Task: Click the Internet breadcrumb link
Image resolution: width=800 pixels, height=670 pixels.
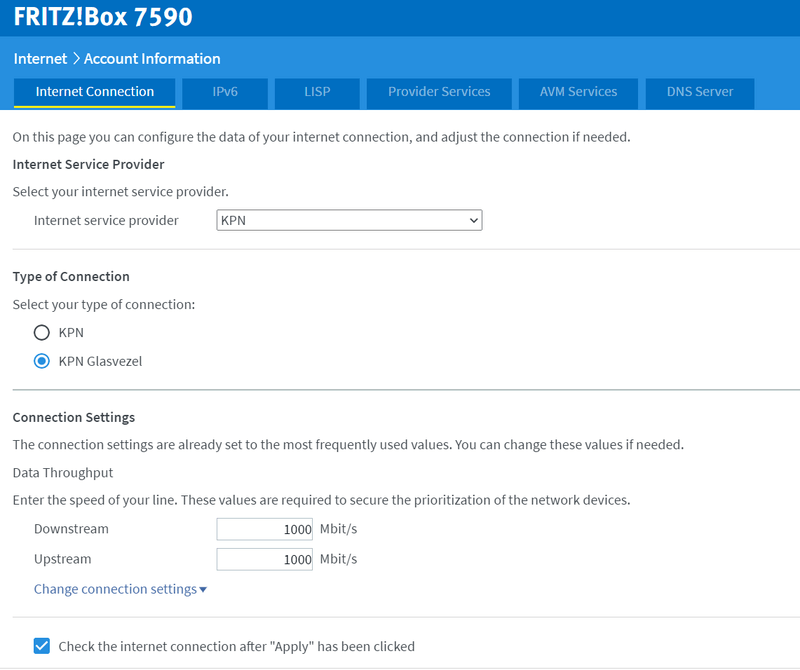Action: pyautogui.click(x=40, y=59)
